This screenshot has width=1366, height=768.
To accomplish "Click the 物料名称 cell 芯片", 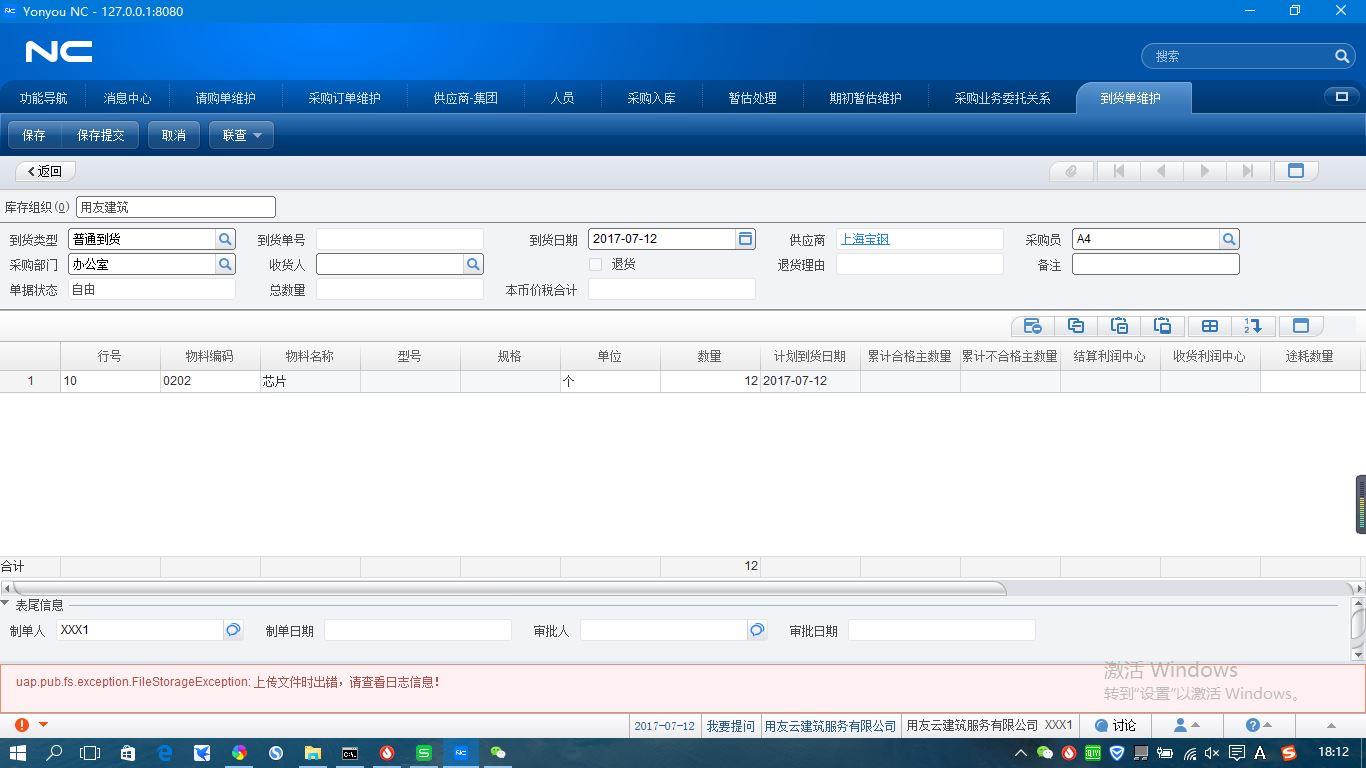I will pos(310,381).
